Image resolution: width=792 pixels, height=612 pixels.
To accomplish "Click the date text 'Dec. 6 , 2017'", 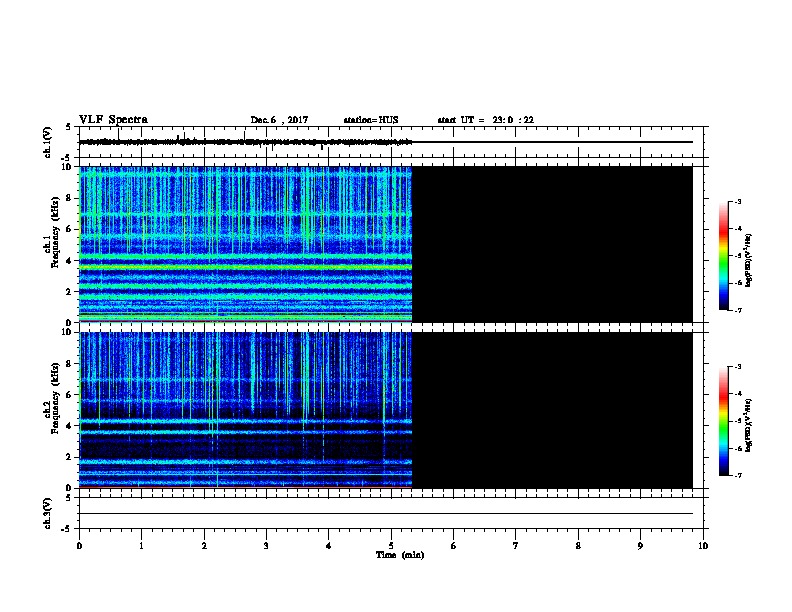I will [x=279, y=120].
